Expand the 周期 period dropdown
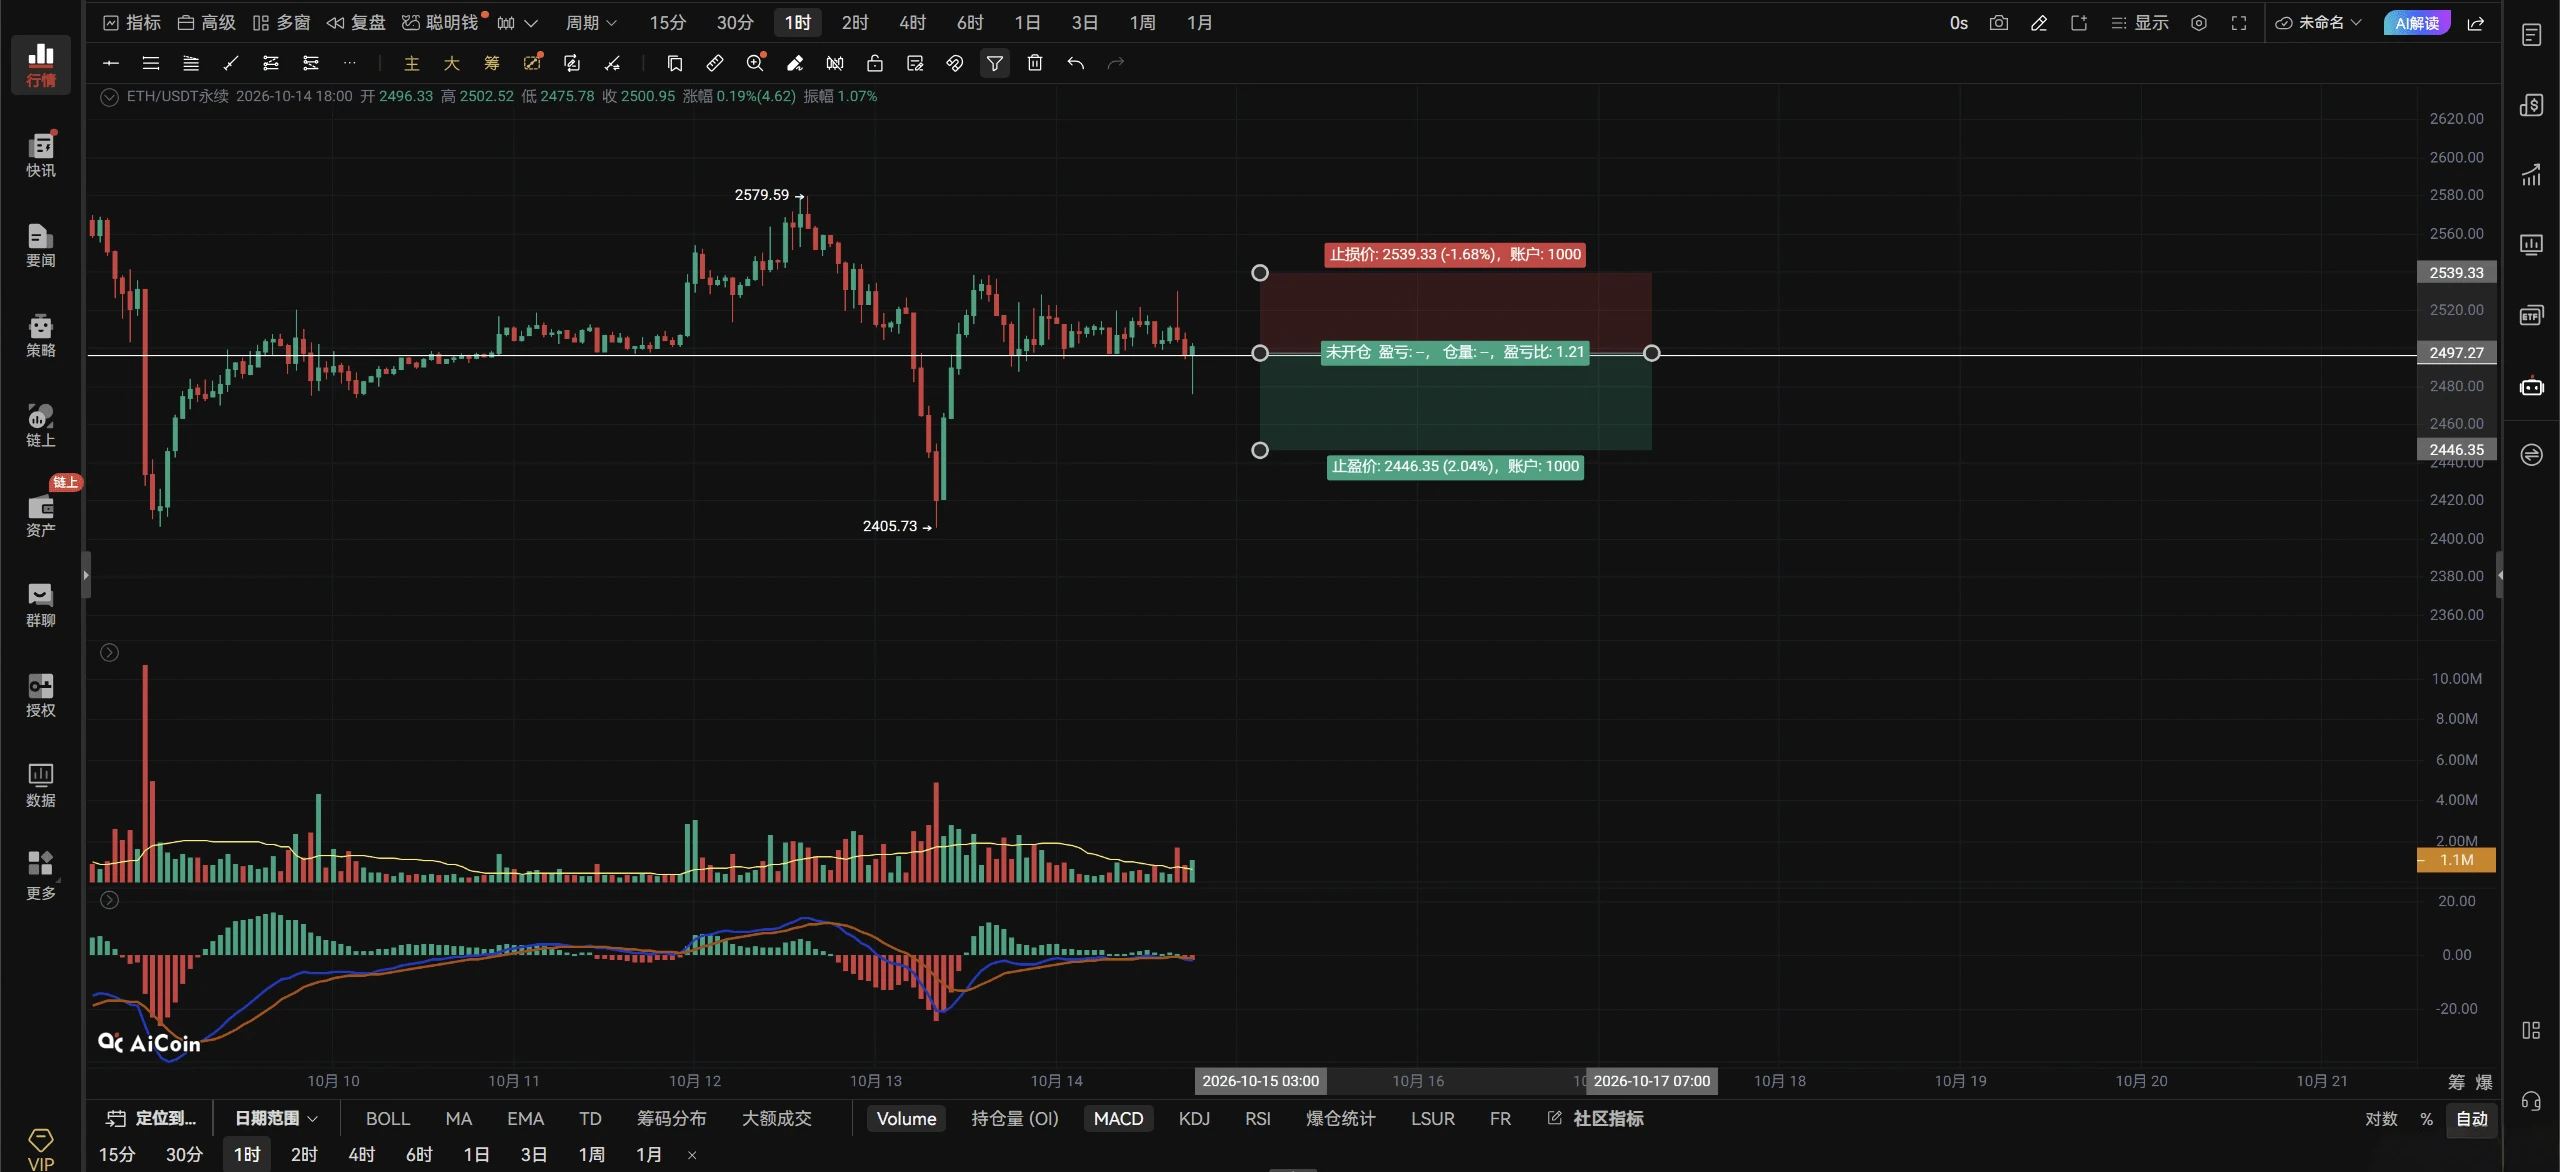Image resolution: width=2560 pixels, height=1172 pixels. click(x=591, y=22)
